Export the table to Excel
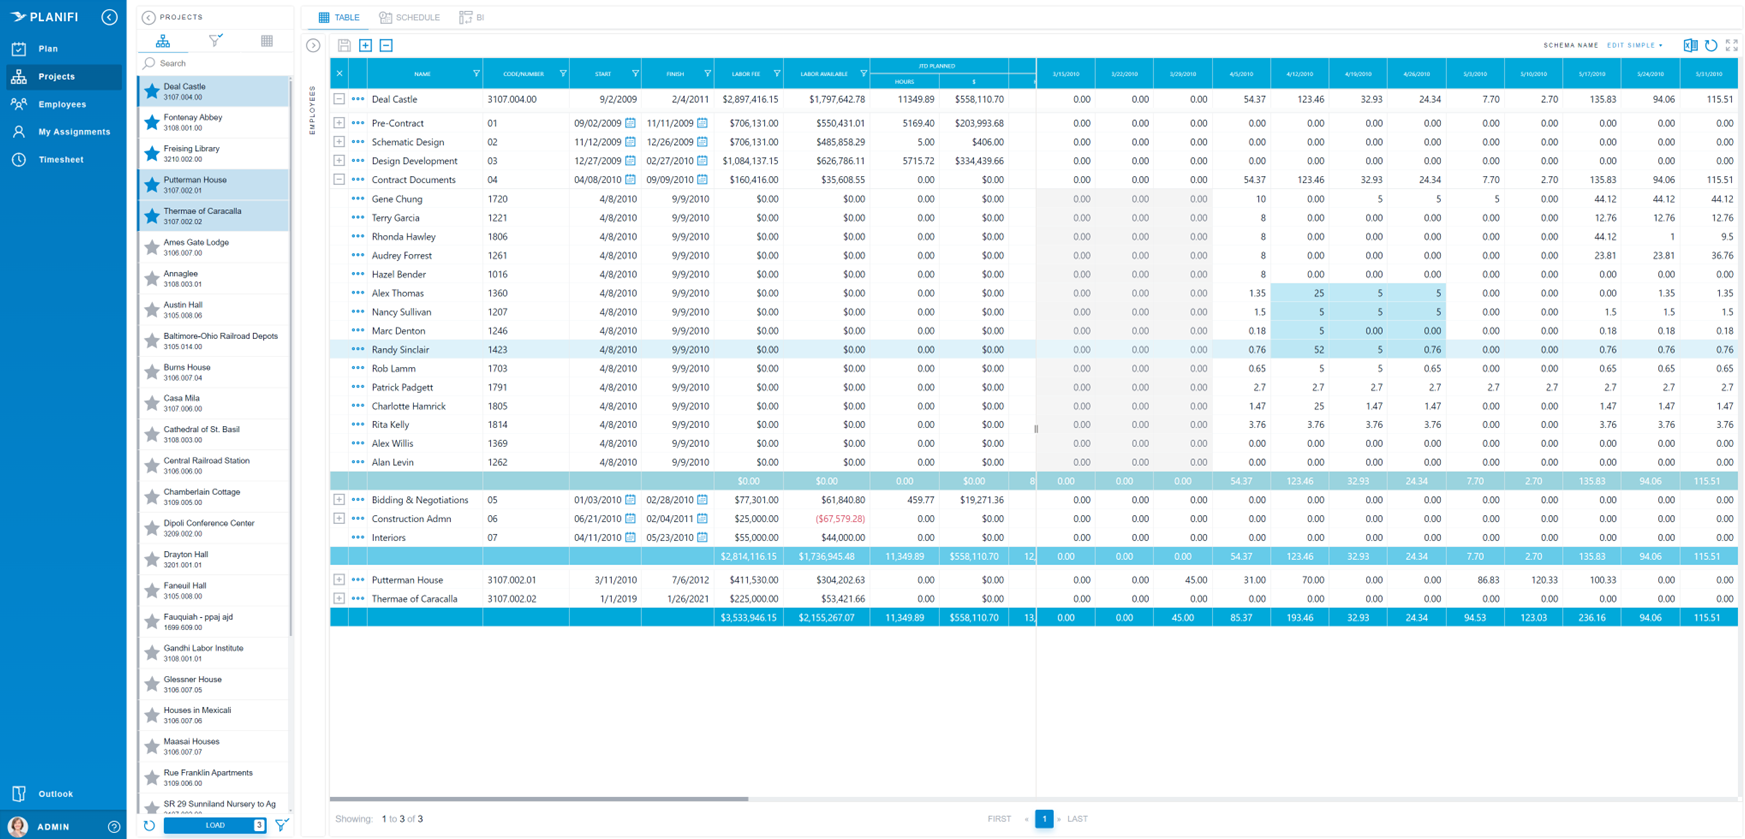 coord(1690,45)
